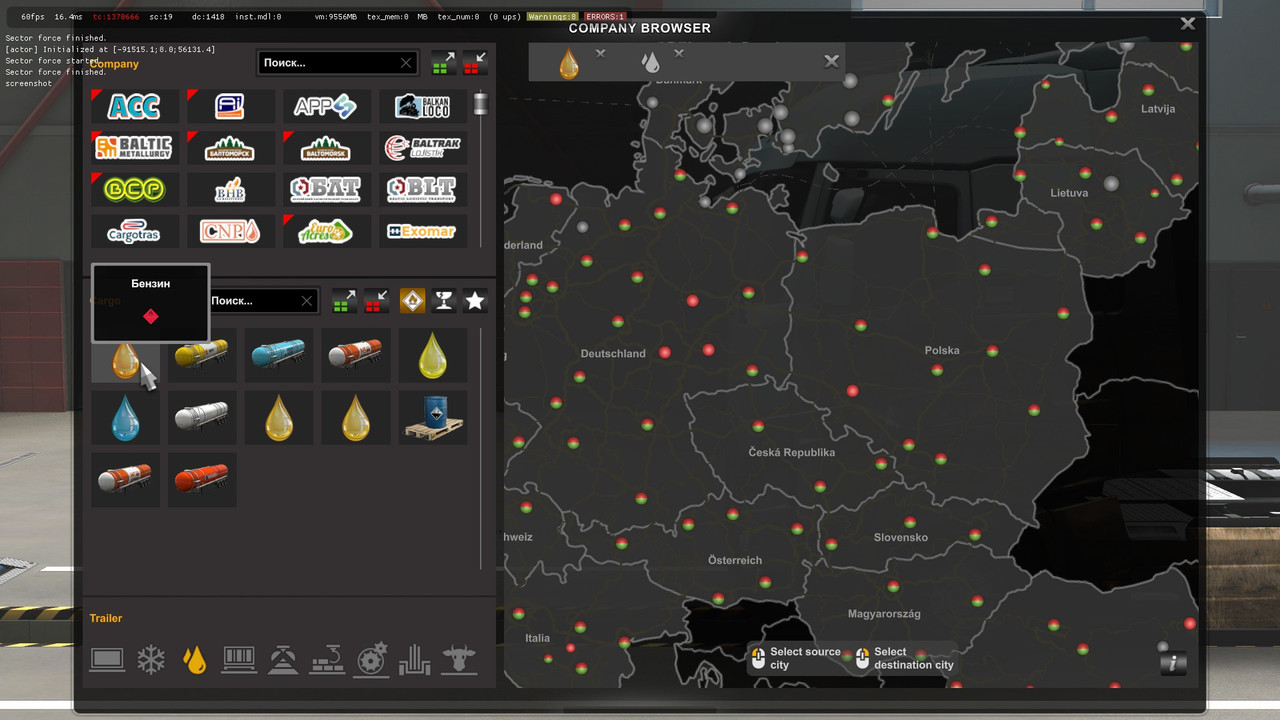Deselect all companies with the red grid button

(475, 63)
